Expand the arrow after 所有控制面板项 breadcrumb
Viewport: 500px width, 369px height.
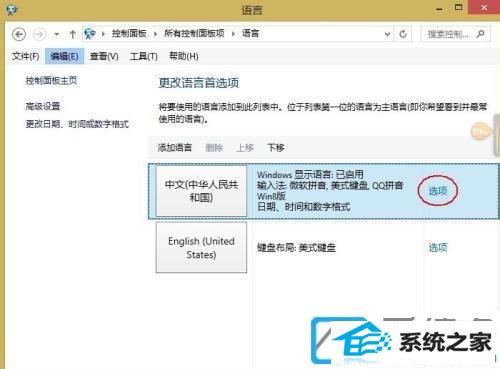[233, 34]
